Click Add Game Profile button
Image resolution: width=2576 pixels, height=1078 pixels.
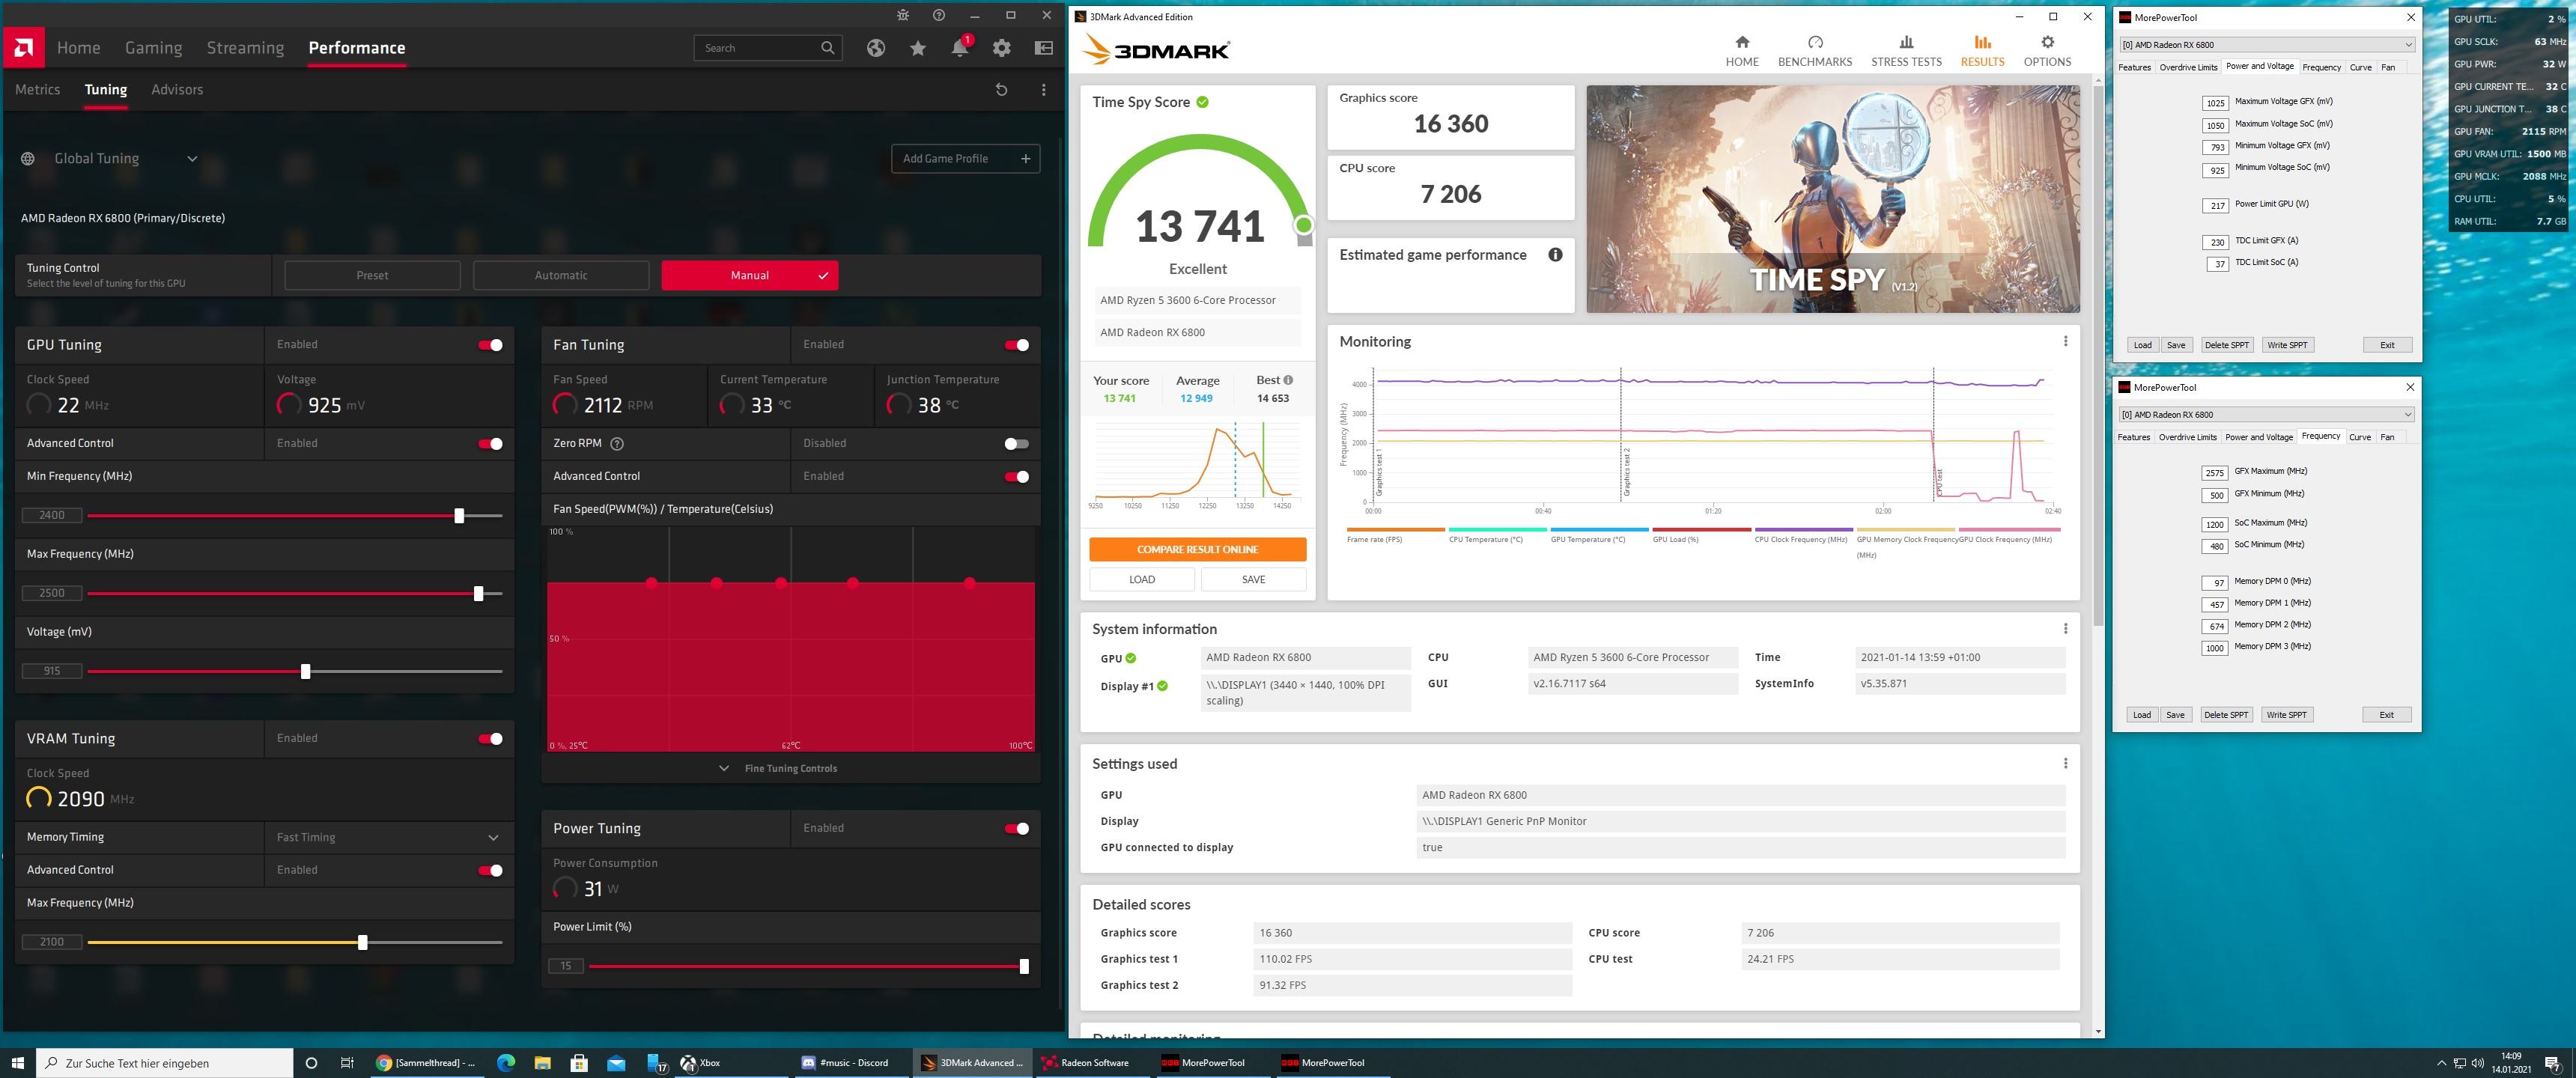965,159
